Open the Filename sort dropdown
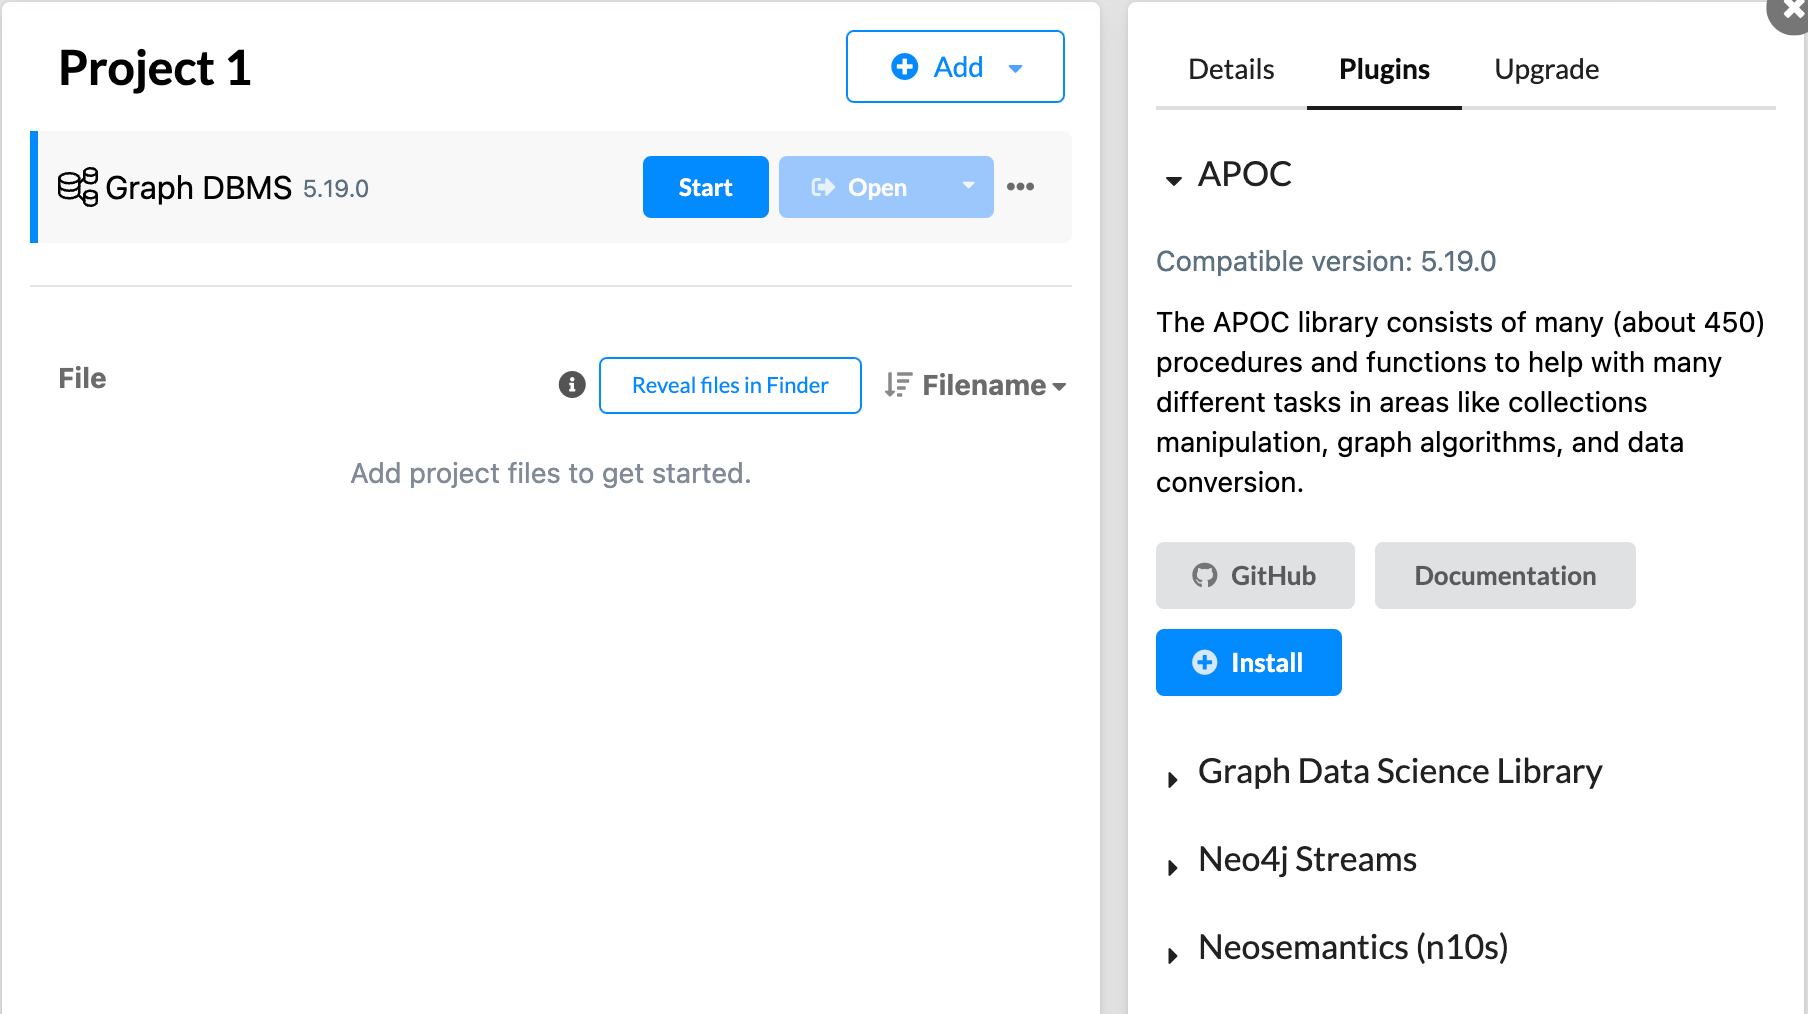Image resolution: width=1808 pixels, height=1014 pixels. (994, 385)
